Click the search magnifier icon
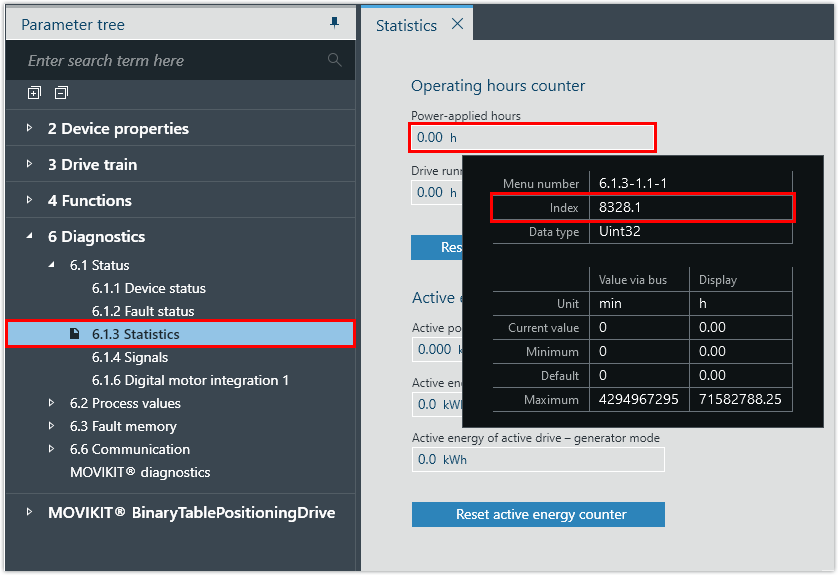This screenshot has width=838, height=575. 335,61
